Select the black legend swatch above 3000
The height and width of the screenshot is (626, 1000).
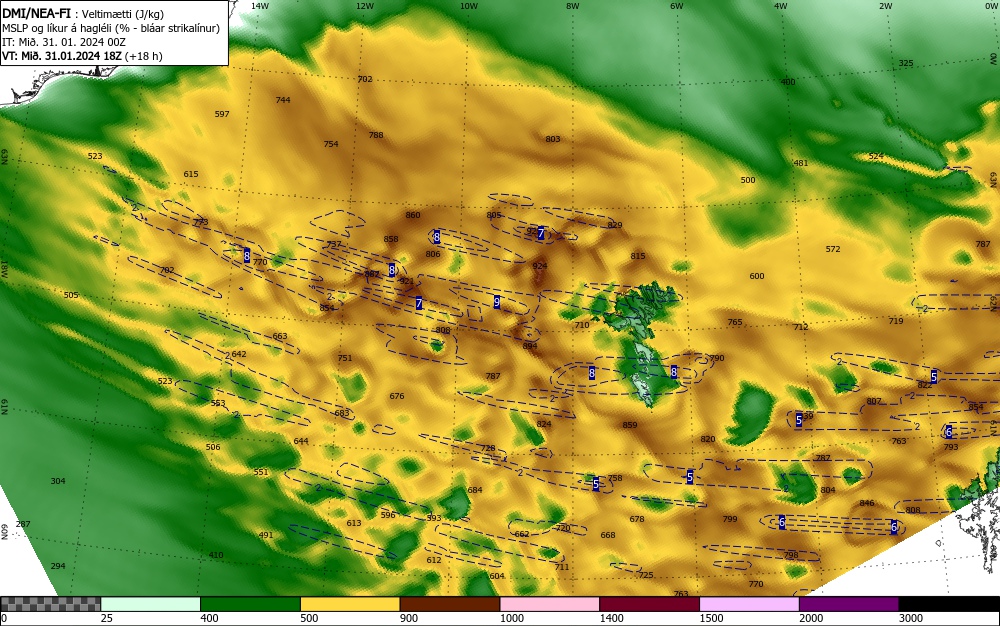949,604
